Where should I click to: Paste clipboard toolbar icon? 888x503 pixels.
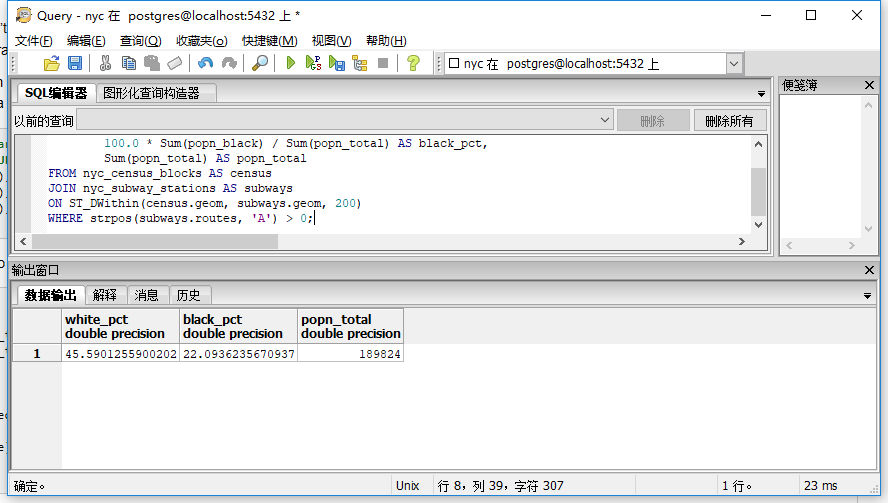pyautogui.click(x=152, y=63)
